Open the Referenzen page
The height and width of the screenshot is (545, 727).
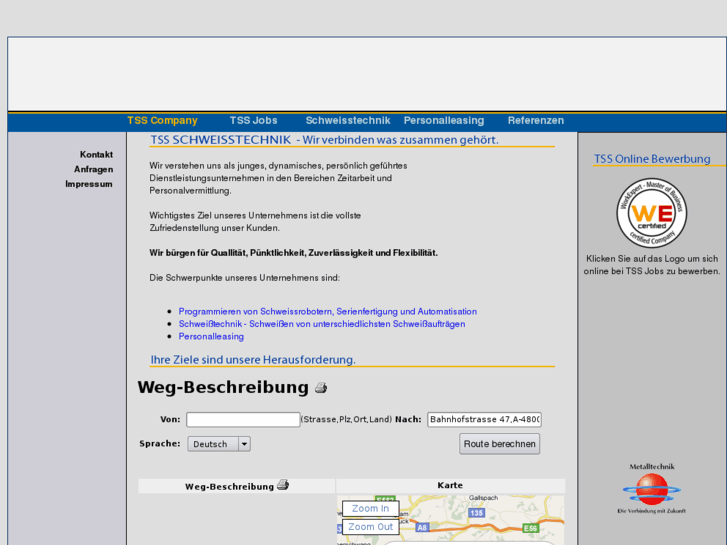535,121
